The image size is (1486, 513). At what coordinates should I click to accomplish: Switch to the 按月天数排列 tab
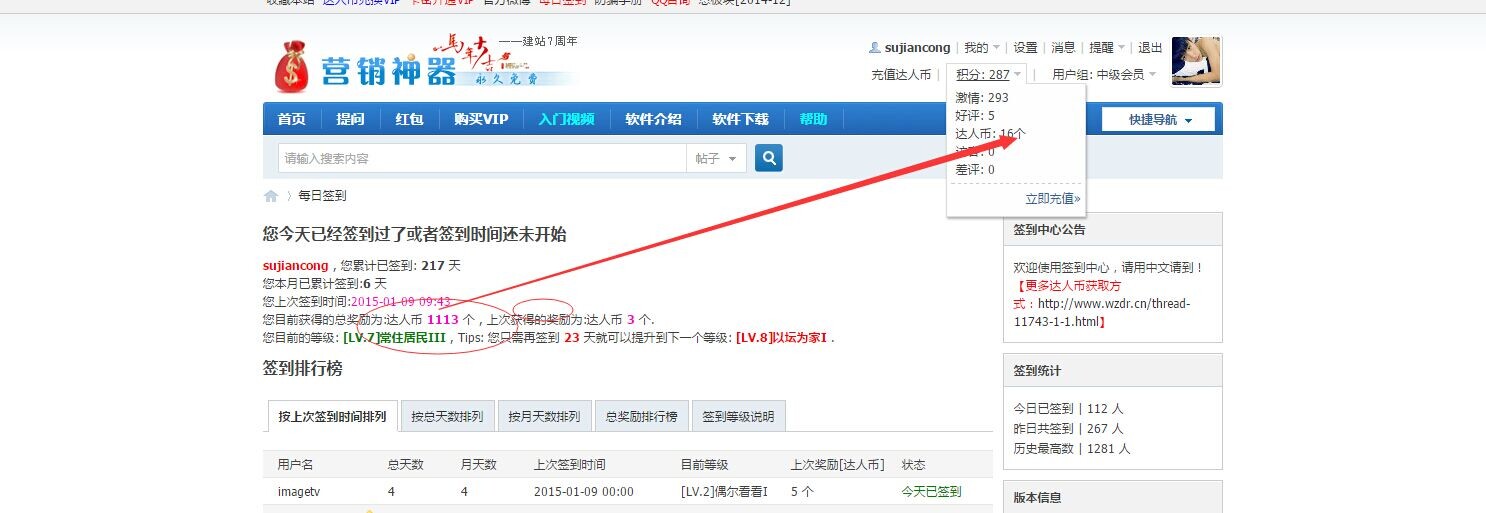pos(544,416)
